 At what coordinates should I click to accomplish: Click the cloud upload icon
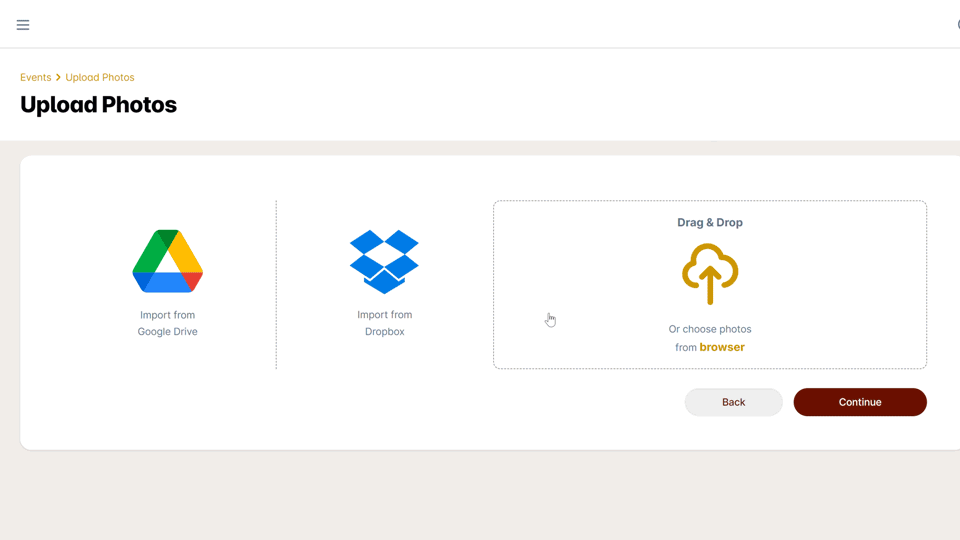point(710,274)
